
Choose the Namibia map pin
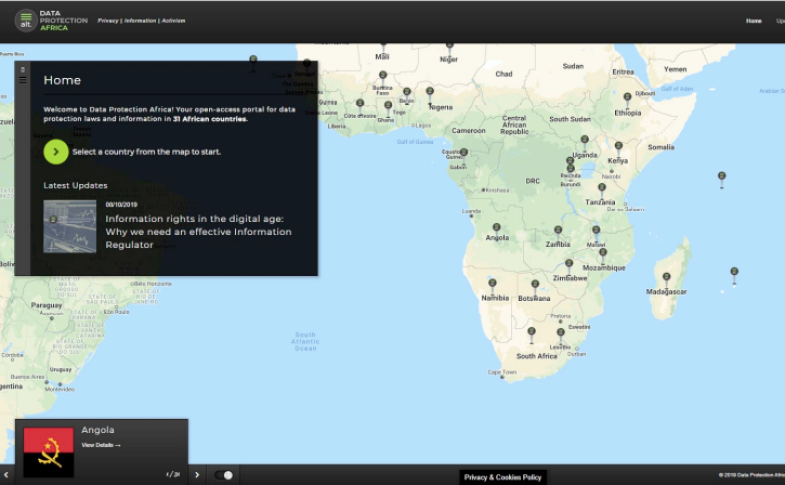point(492,284)
